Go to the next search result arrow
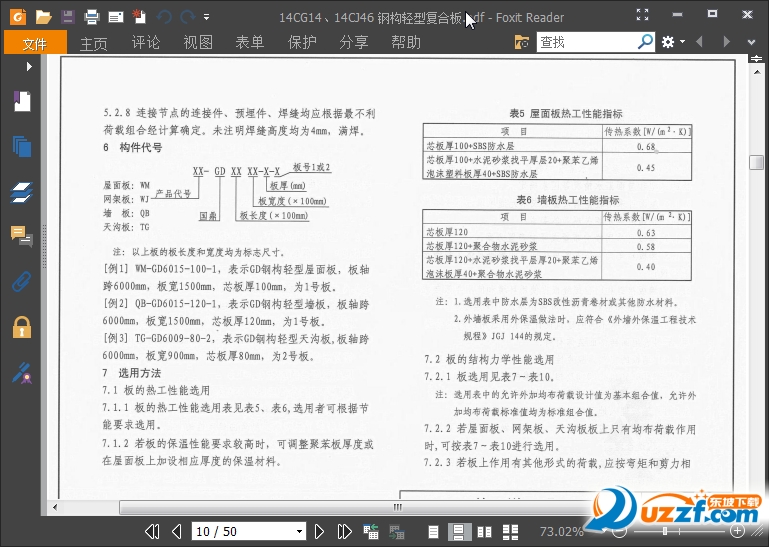 (x=726, y=42)
